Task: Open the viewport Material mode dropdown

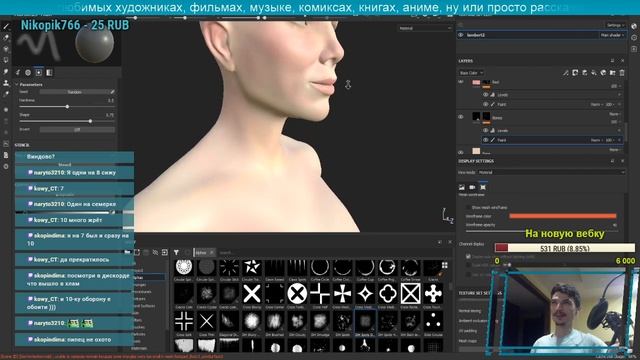Action: coord(425,28)
